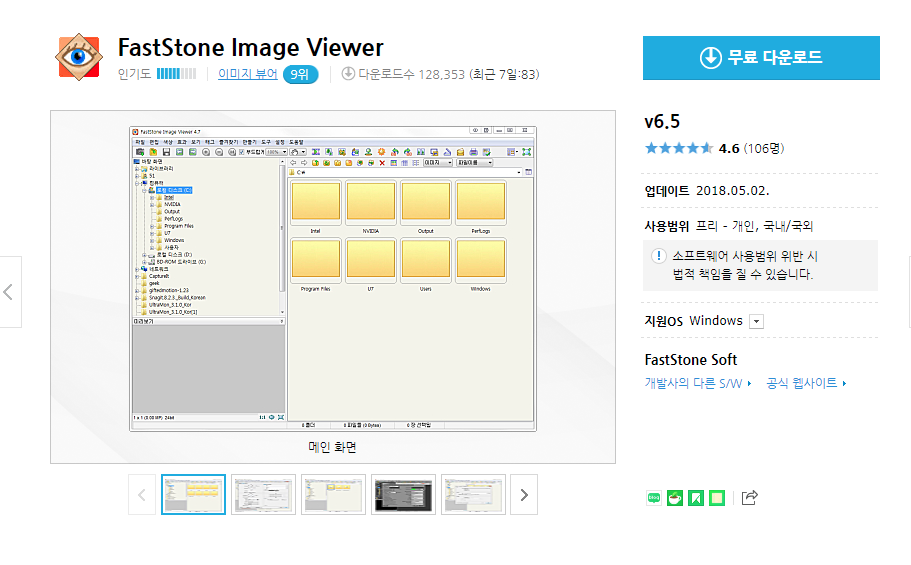911x565 pixels.
Task: Open the 이미지 뷰어 category link
Action: point(248,74)
